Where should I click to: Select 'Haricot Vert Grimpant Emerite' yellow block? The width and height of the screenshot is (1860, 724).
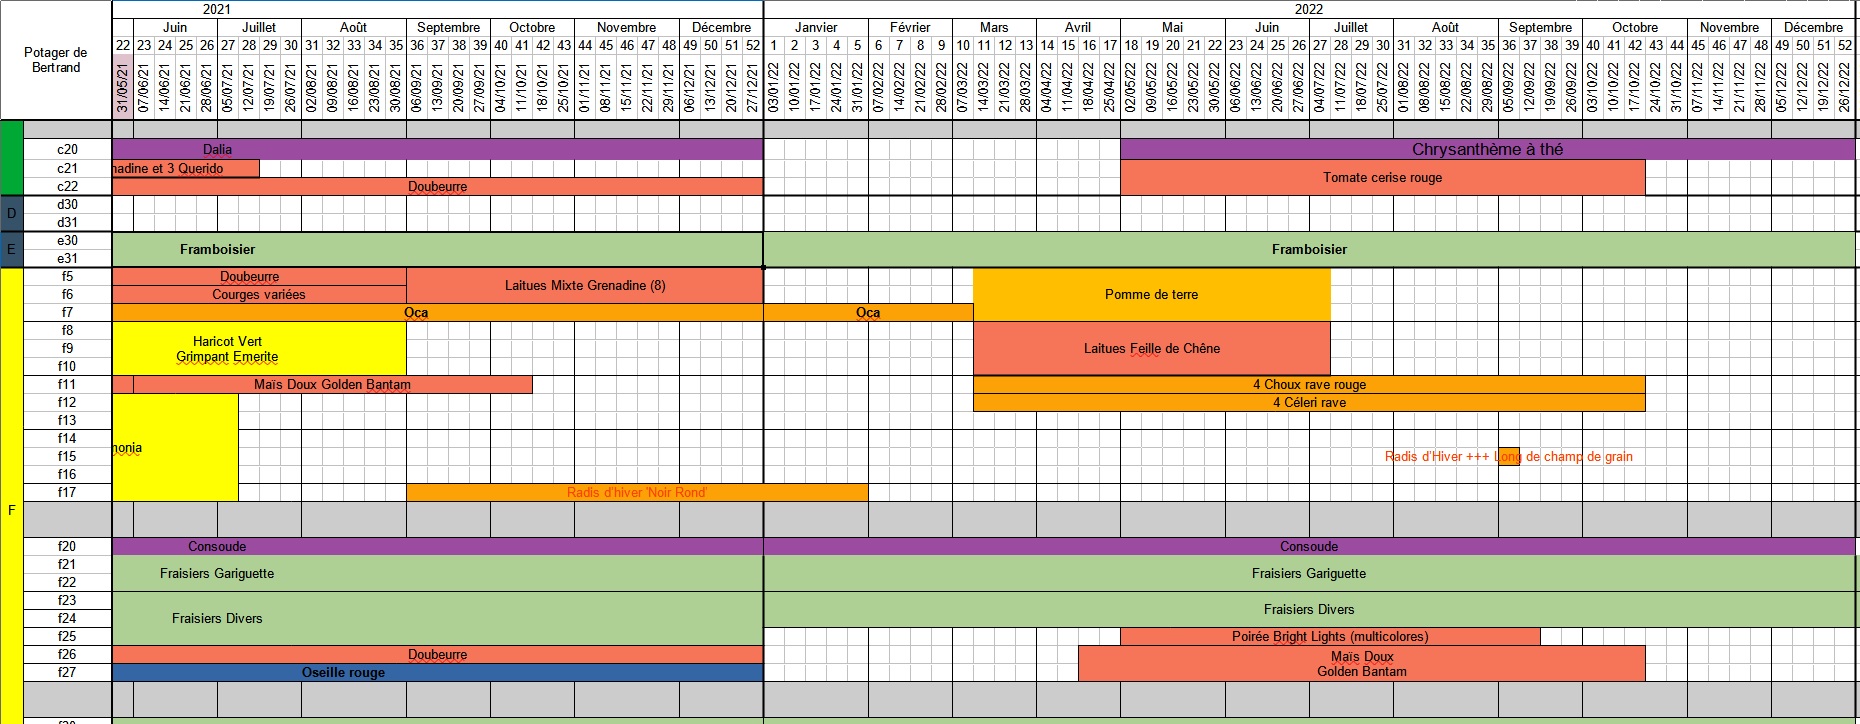(x=259, y=349)
